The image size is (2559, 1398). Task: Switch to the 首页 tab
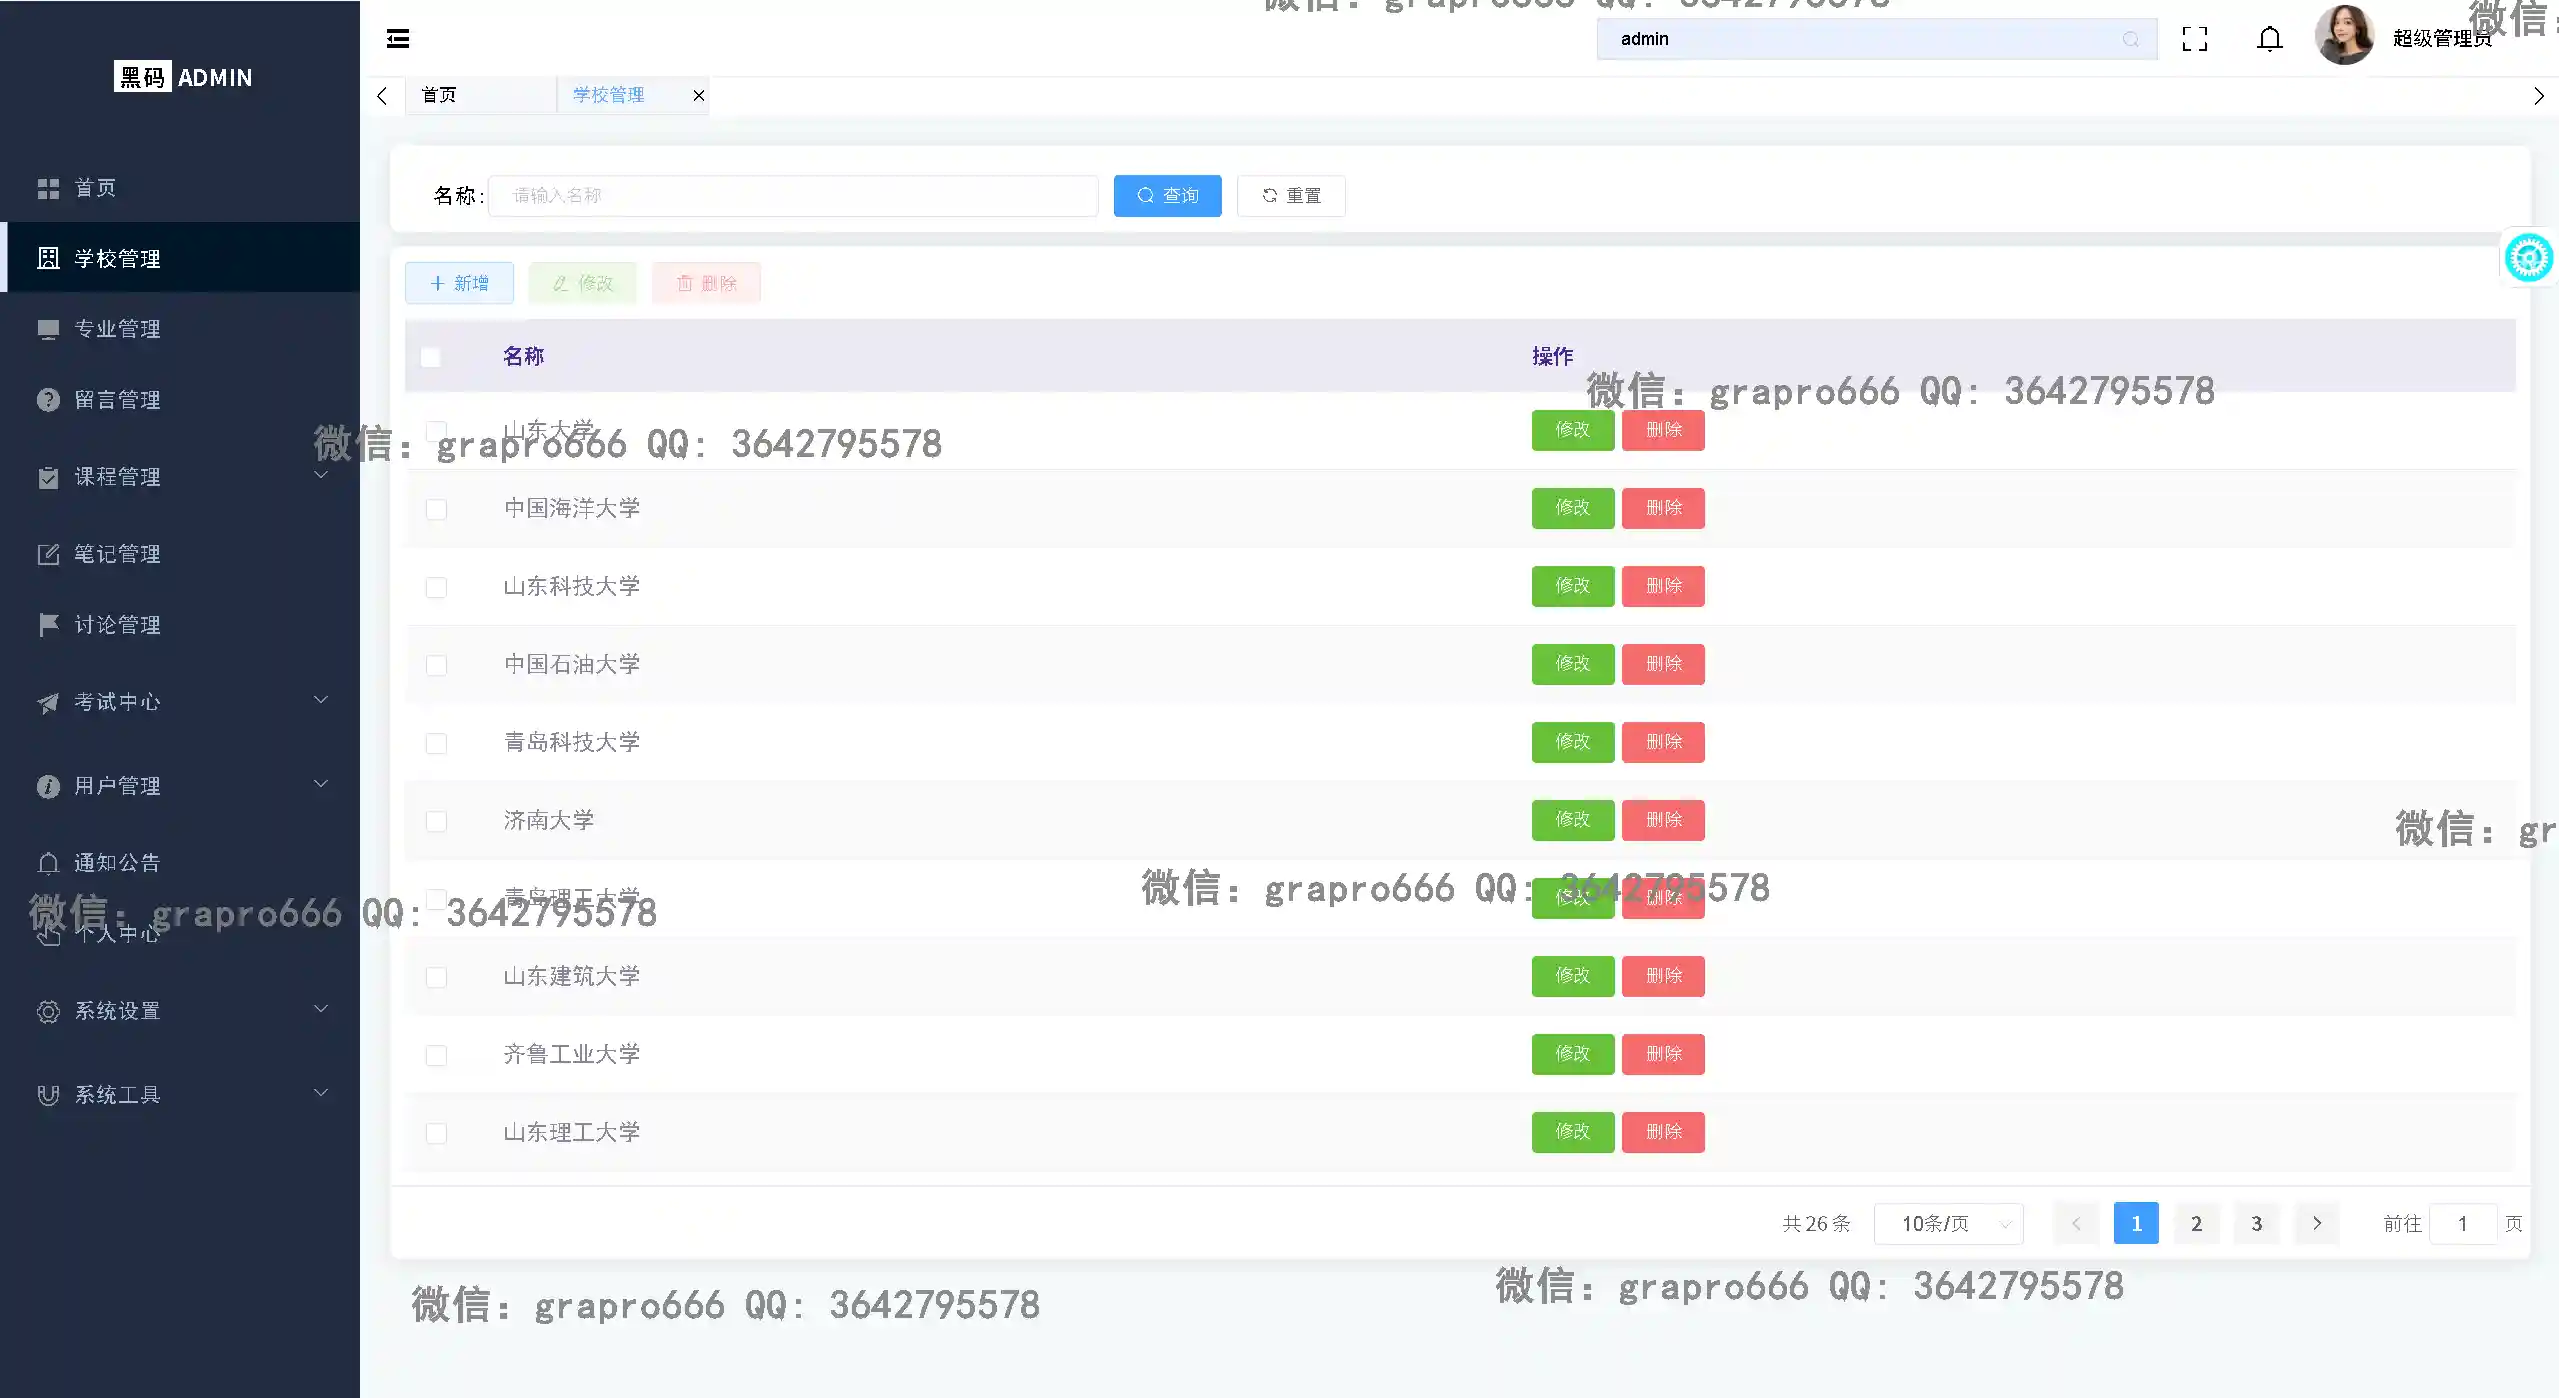[x=440, y=96]
